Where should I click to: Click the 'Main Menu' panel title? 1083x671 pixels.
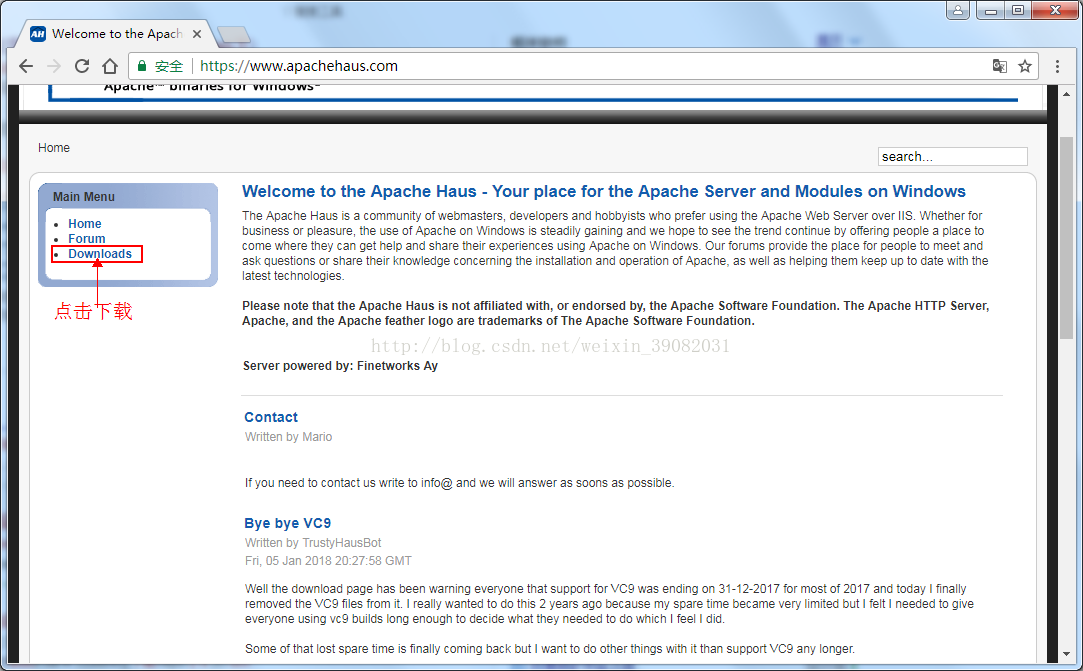(84, 197)
